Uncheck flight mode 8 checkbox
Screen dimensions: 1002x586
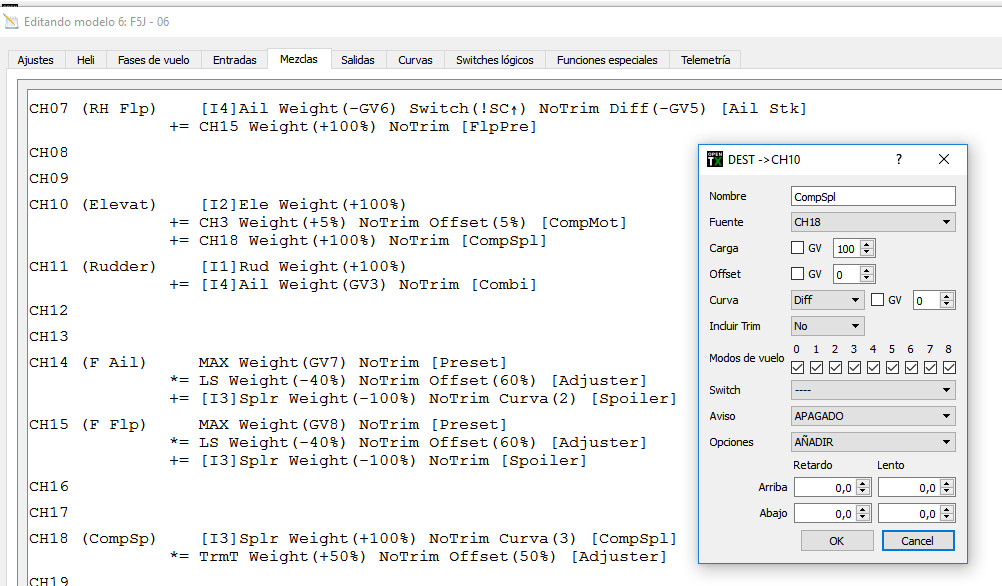(x=949, y=367)
